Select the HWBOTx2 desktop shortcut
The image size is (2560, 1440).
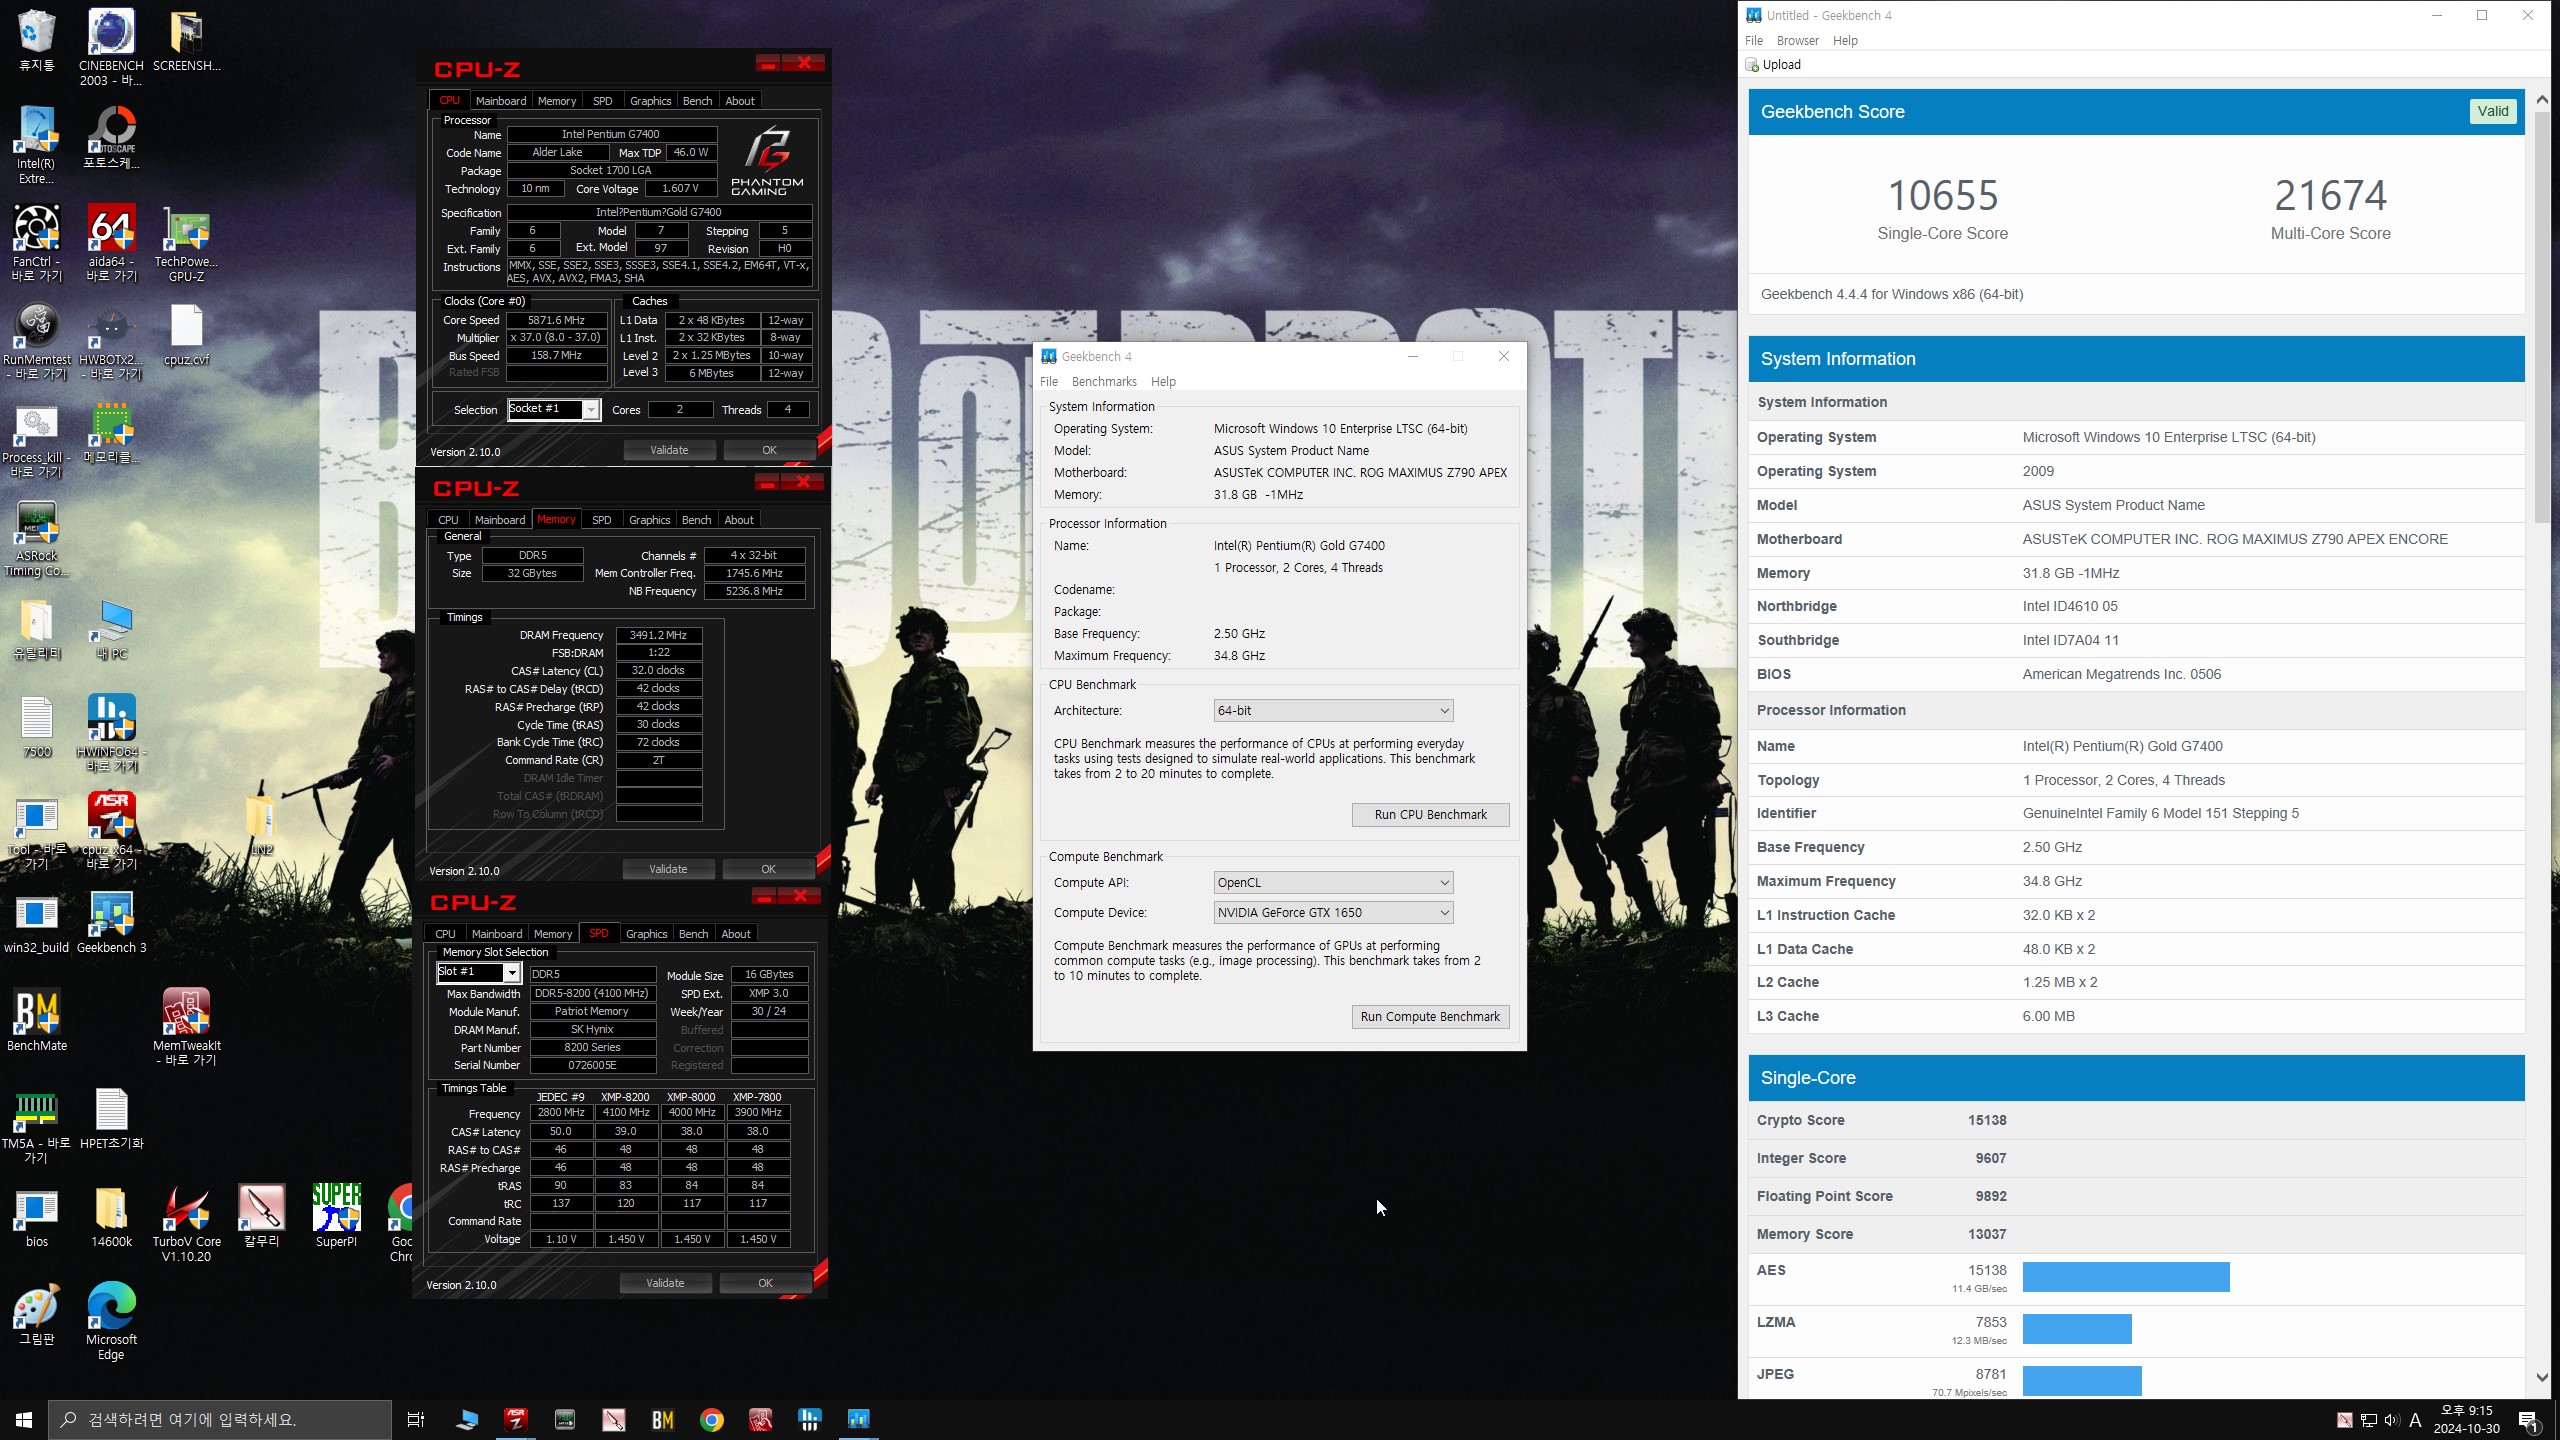pyautogui.click(x=111, y=341)
